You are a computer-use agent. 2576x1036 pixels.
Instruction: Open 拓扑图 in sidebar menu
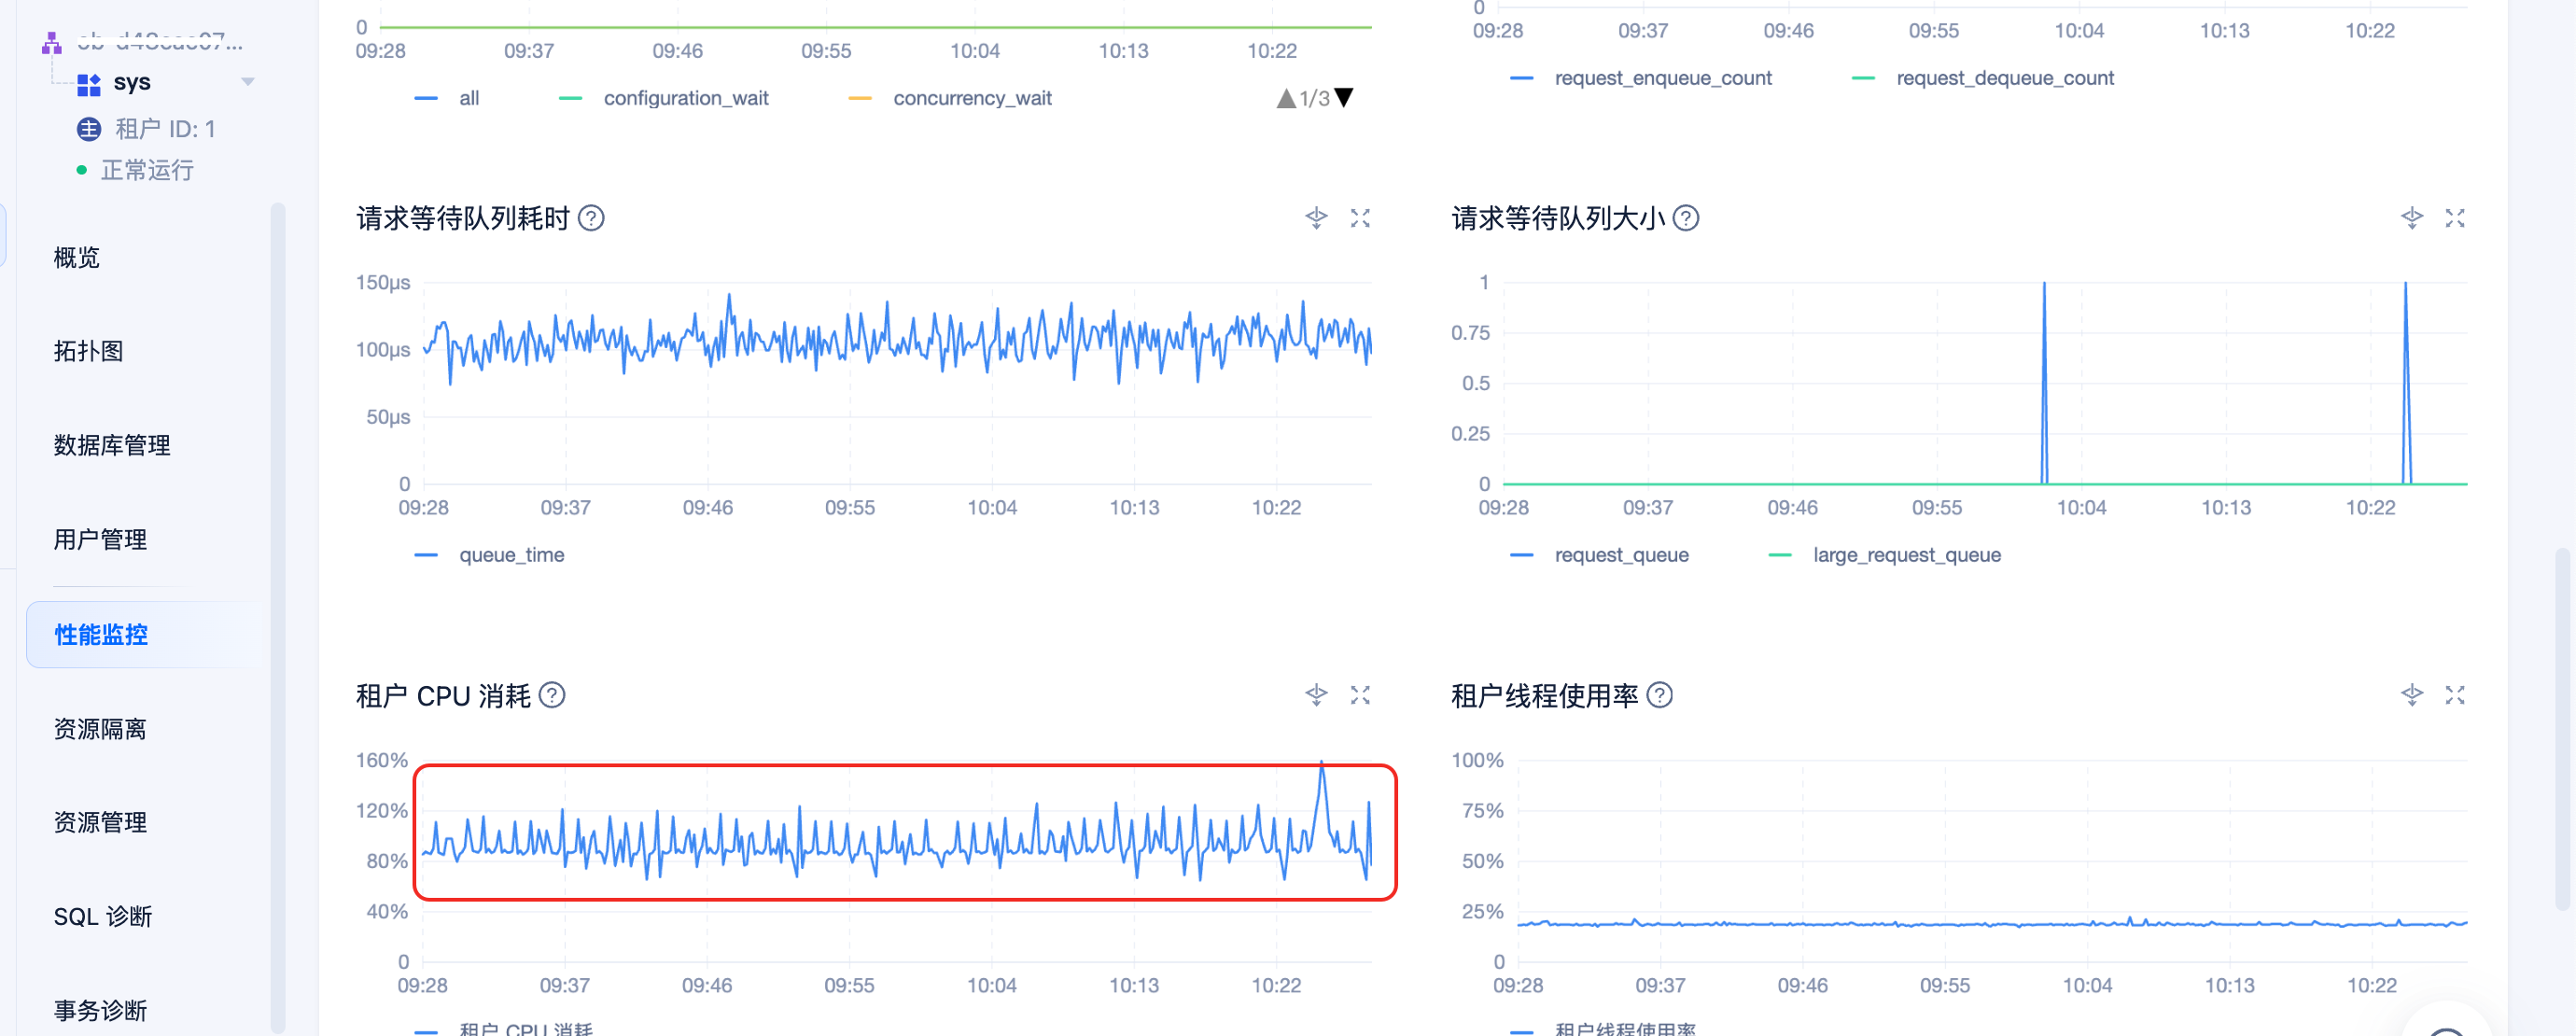pyautogui.click(x=88, y=351)
